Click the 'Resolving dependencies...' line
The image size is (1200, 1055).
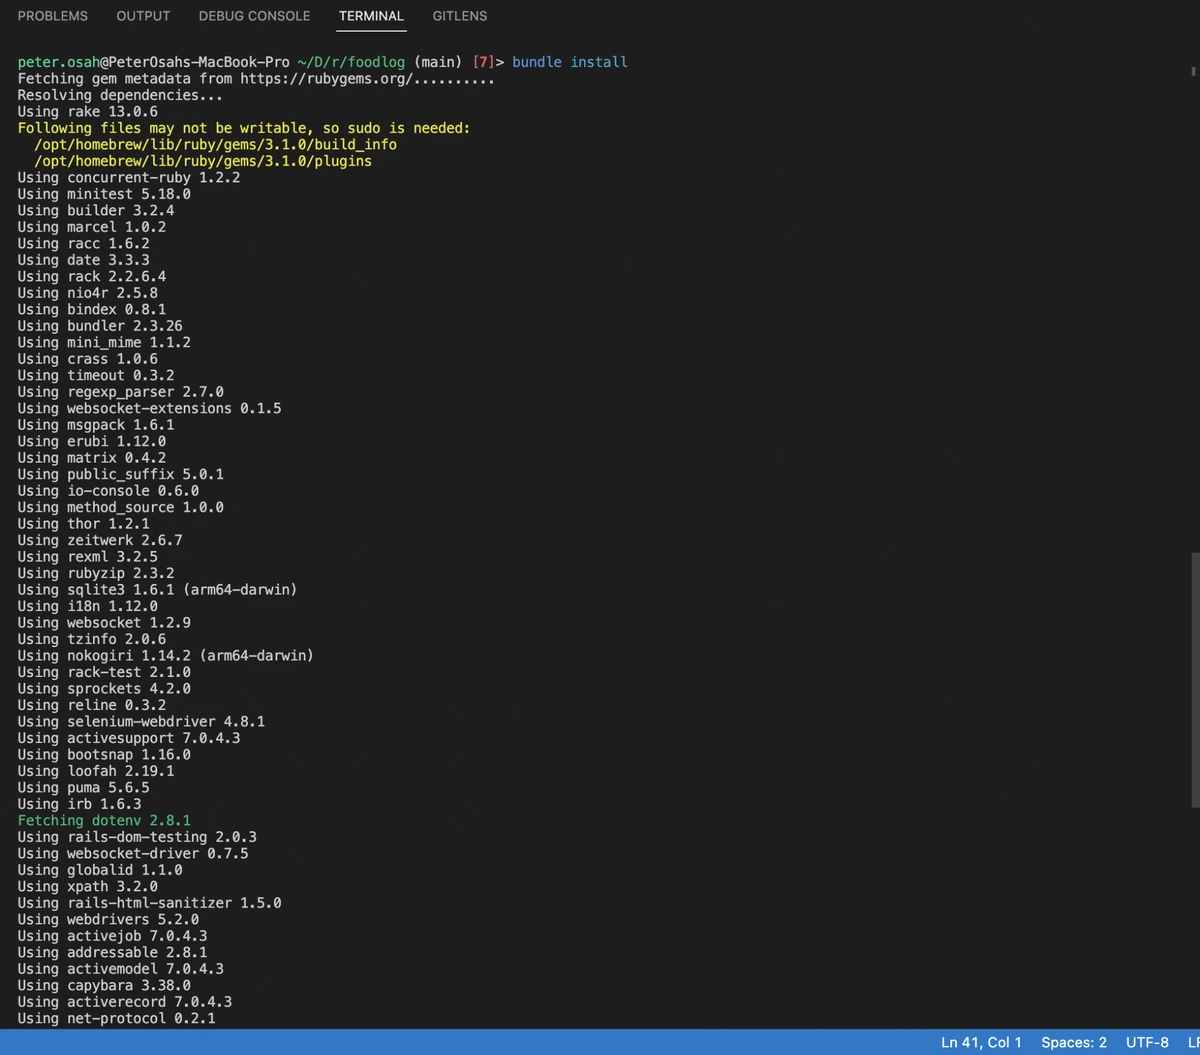[x=120, y=95]
